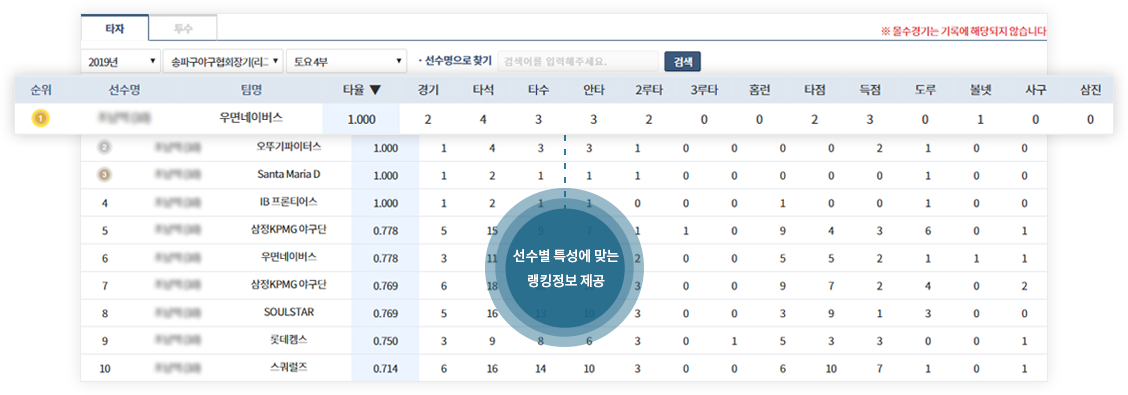Select team 스쿼럴즈
1128x395 pixels.
click(x=288, y=367)
